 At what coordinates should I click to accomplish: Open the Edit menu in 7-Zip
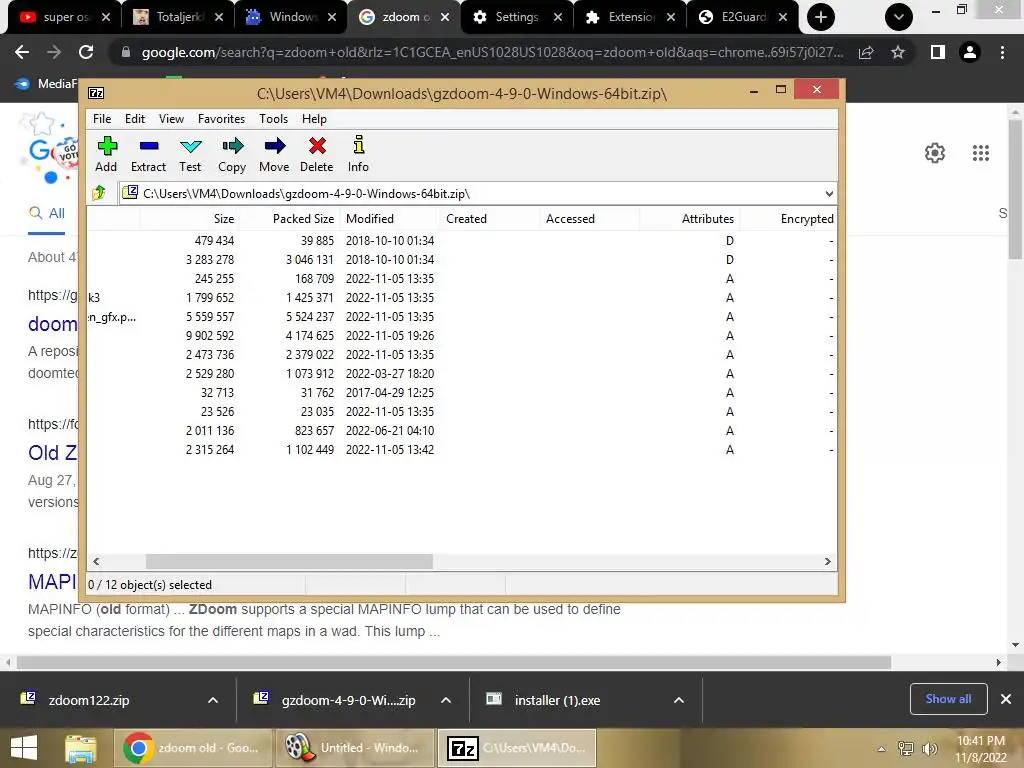coord(135,119)
